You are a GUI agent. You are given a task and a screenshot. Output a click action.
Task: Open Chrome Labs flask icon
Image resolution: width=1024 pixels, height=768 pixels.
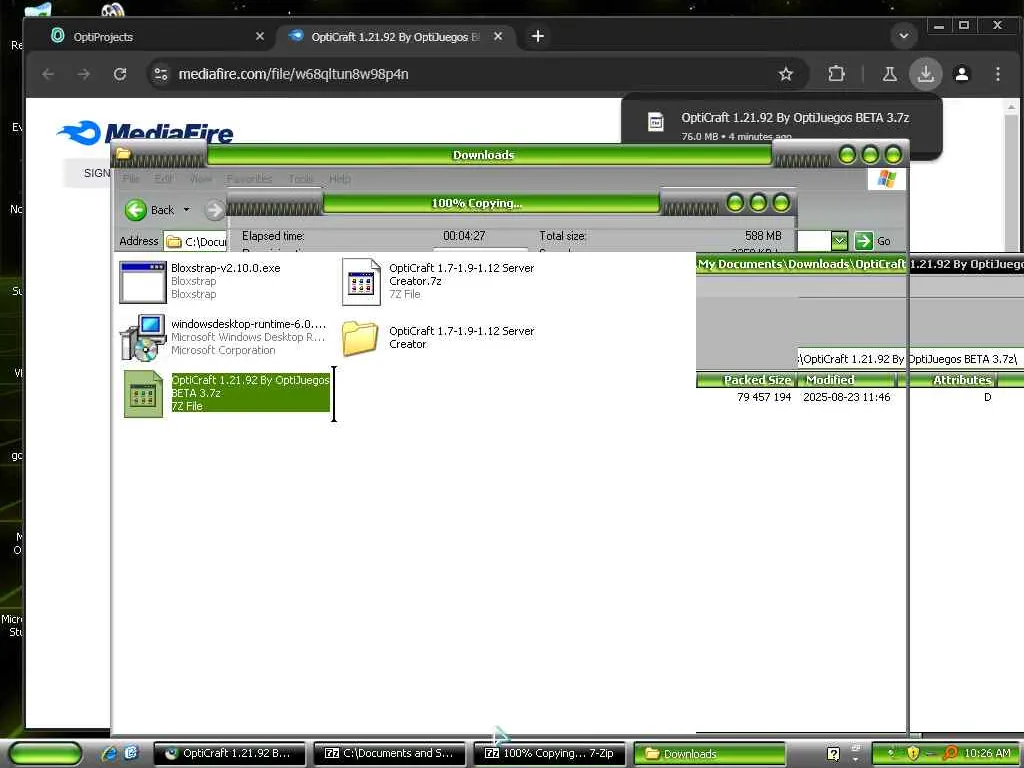889,74
